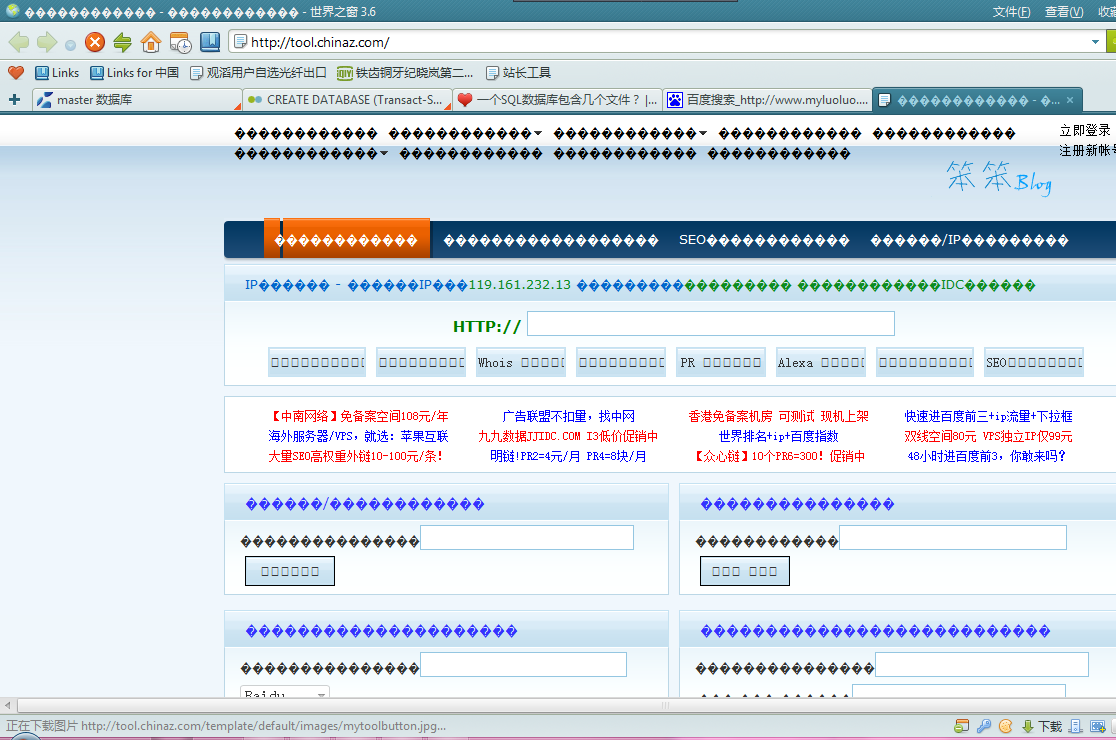The height and width of the screenshot is (740, 1116).
Task: Click the page icon inside the address bar
Action: (241, 42)
